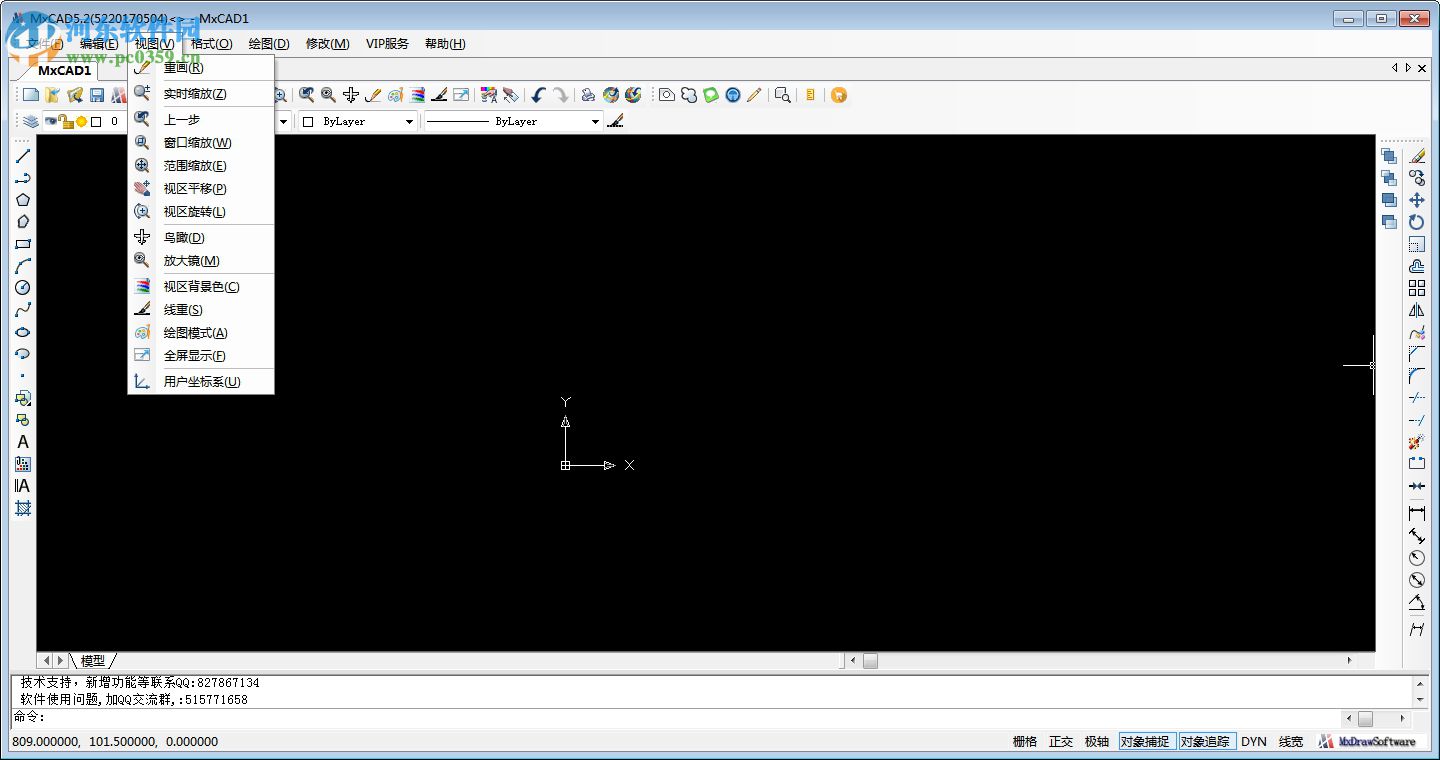Choose 全屏显示(F) menu entry
This screenshot has height=760, width=1440.
(x=201, y=356)
